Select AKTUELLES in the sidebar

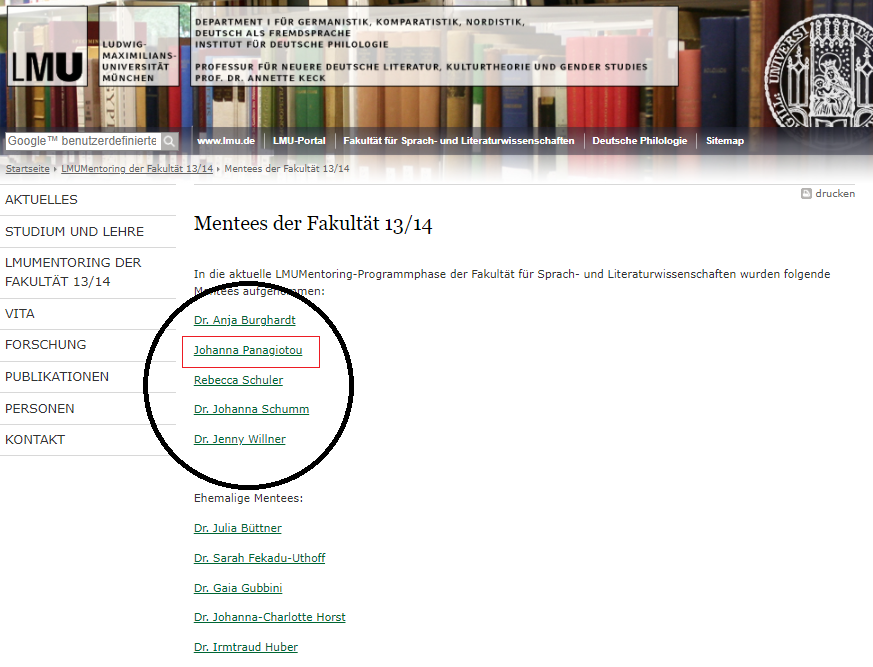coord(41,200)
